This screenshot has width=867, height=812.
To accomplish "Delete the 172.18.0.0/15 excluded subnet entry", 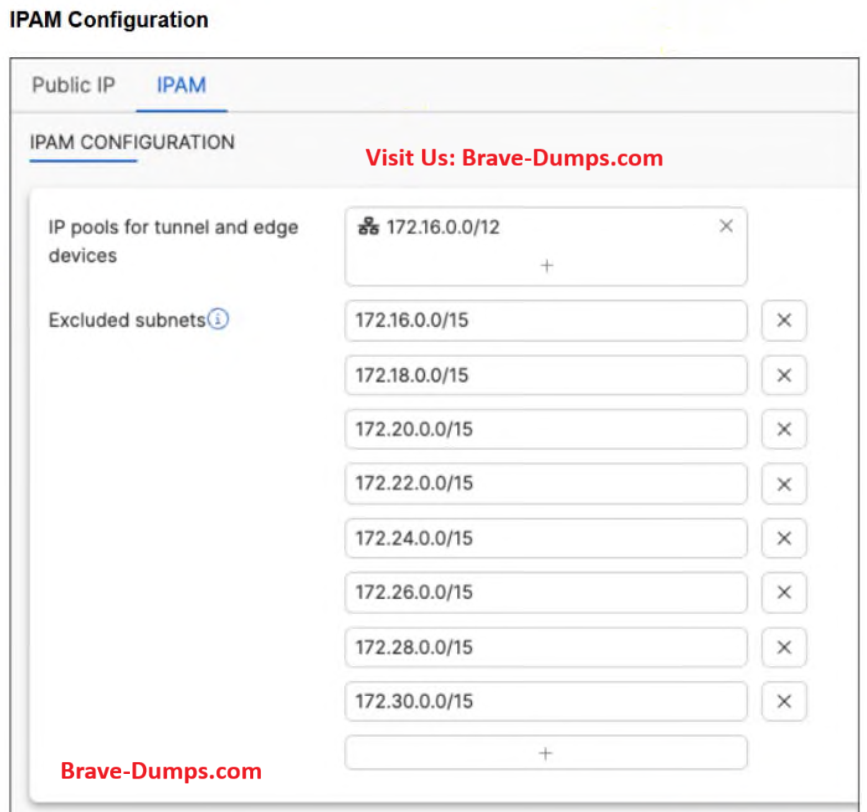I will click(784, 375).
